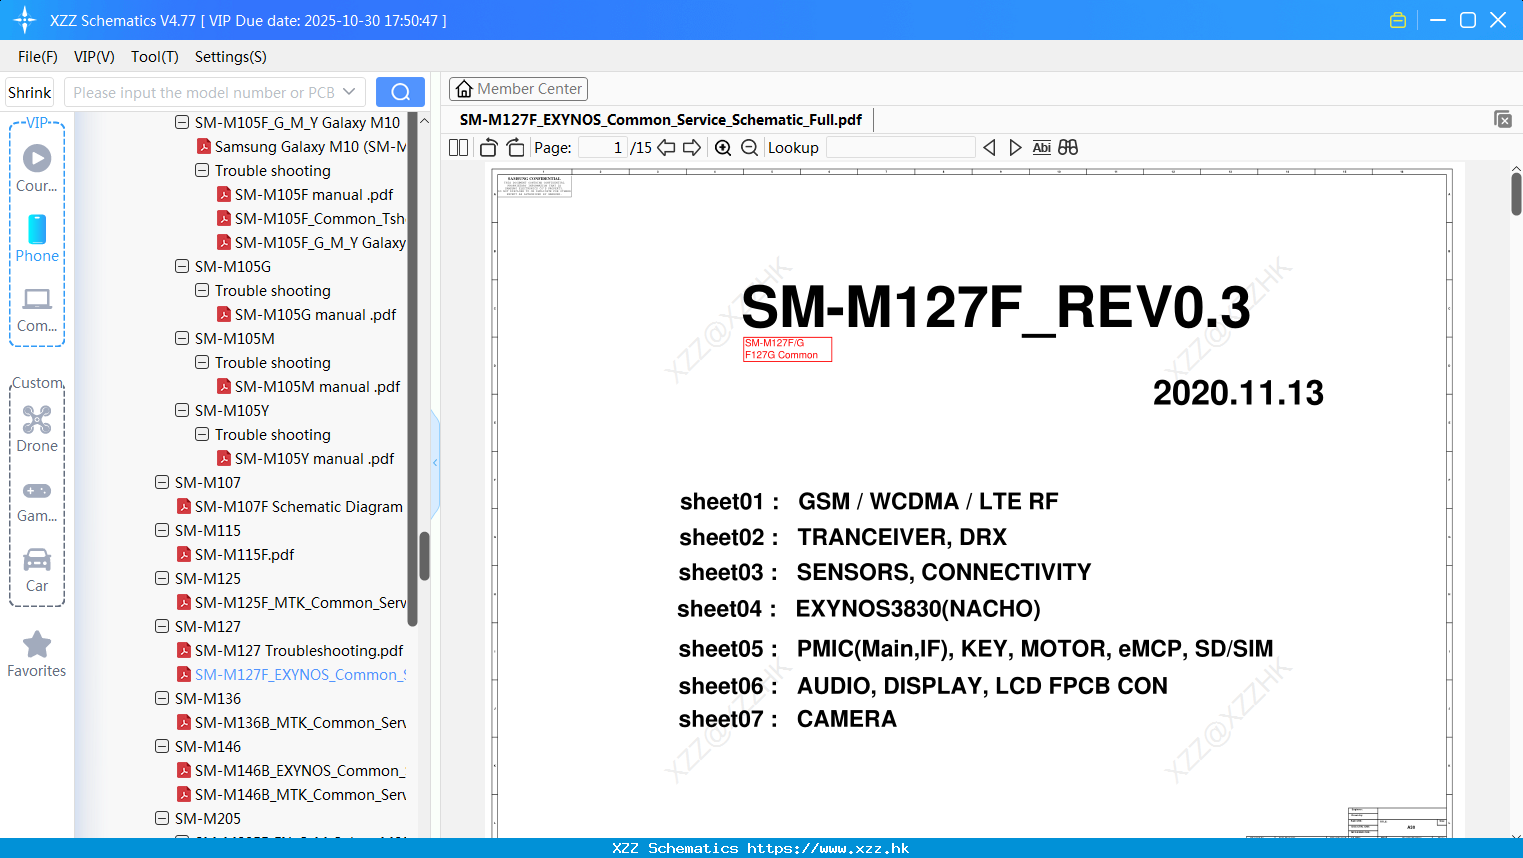Click the PDF icon beside SM-M127 Troubleshooting.pdf
Image resolution: width=1523 pixels, height=858 pixels.
pyautogui.click(x=184, y=651)
